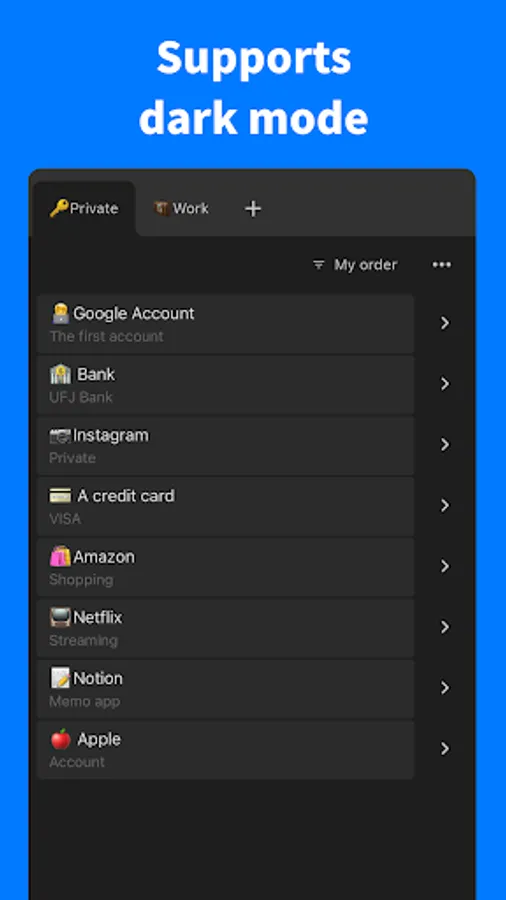
Task: Click the credit card emoji icon
Action: [x=60, y=496]
